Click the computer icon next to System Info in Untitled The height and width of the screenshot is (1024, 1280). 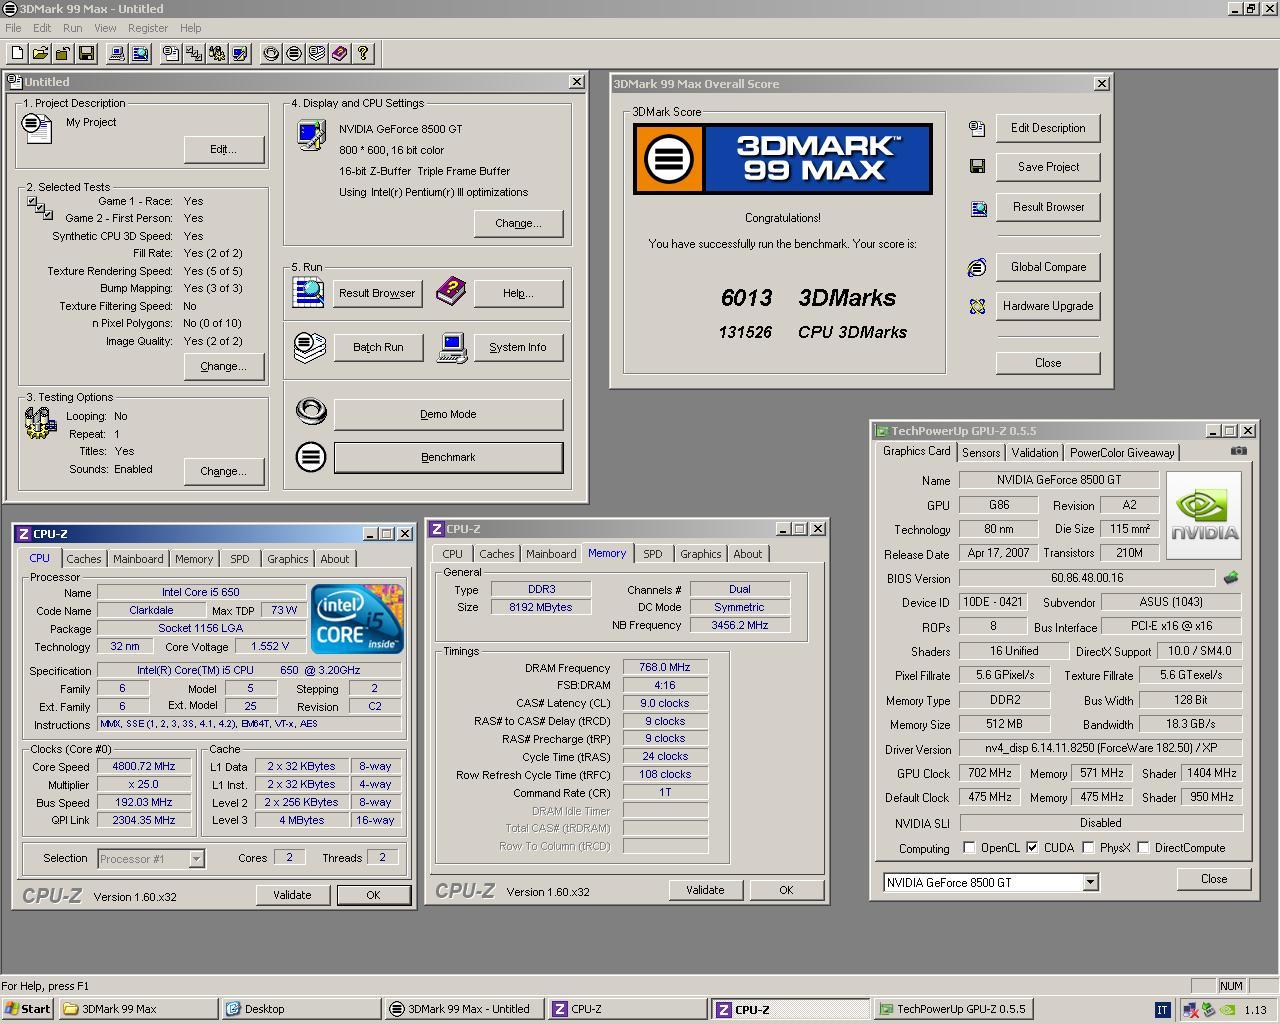click(452, 347)
